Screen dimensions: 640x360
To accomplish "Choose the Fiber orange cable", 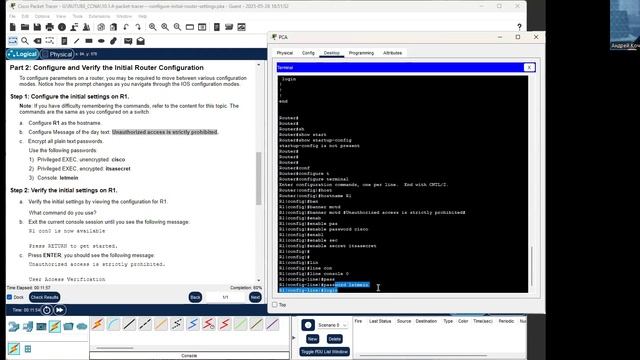I will pos(161,324).
